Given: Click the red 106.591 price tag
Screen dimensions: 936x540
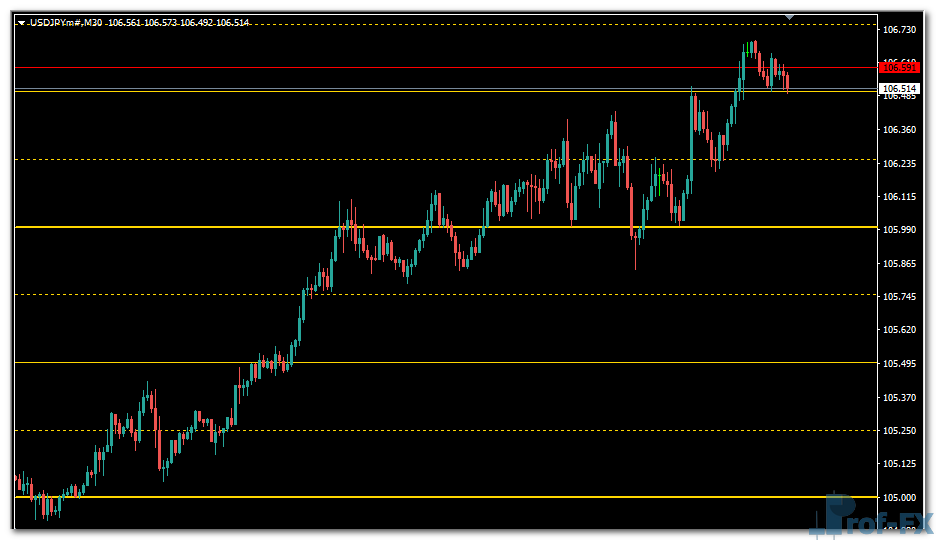Looking at the screenshot, I should click(897, 67).
